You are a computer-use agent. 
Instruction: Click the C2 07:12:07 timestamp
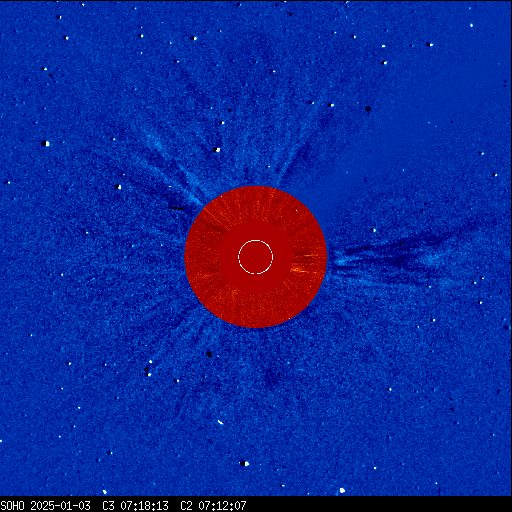pyautogui.click(x=213, y=506)
